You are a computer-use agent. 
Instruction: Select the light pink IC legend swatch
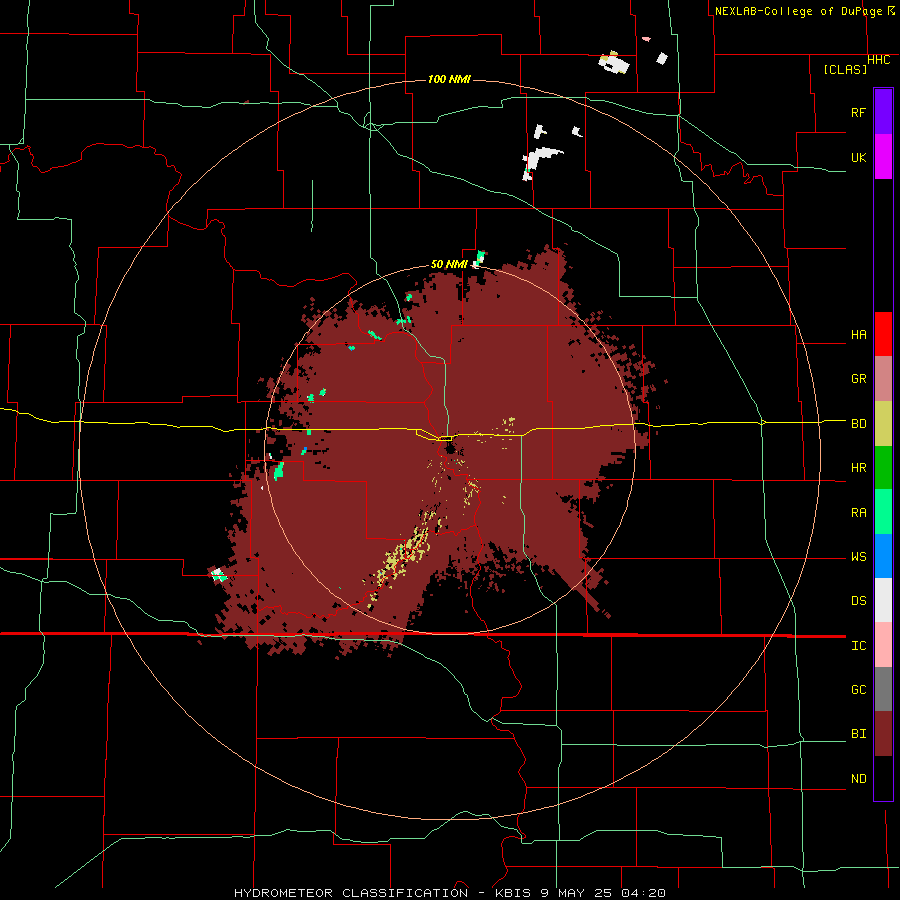883,645
